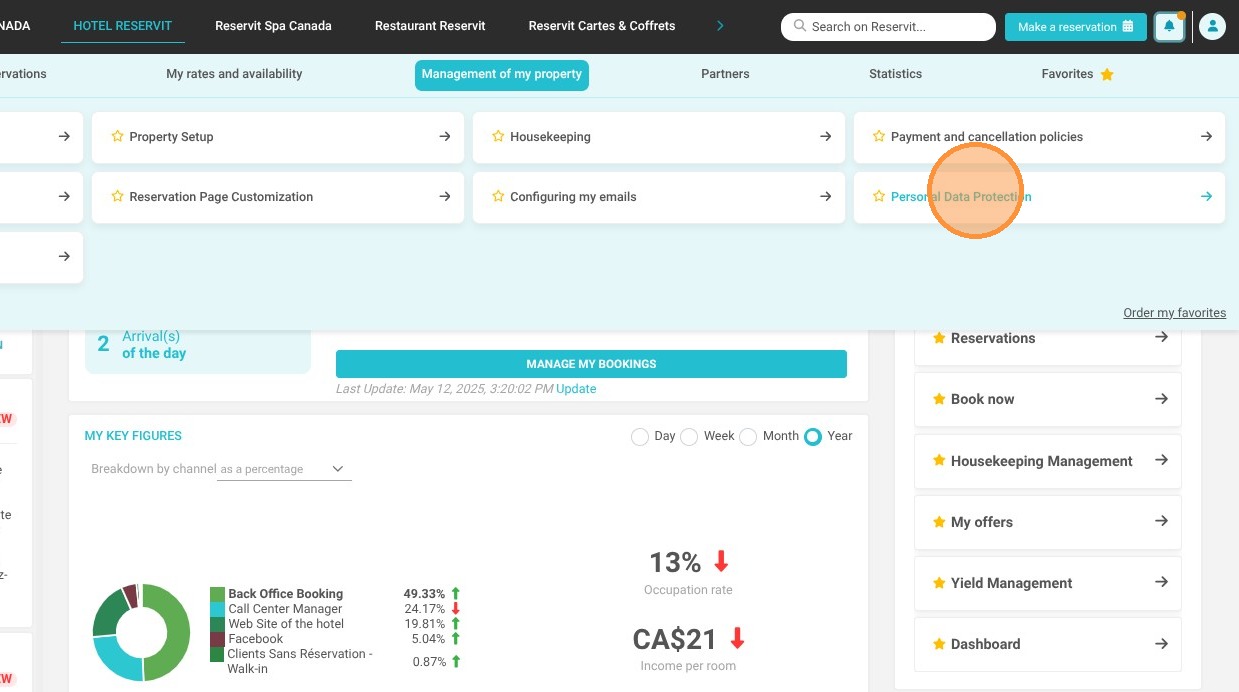Click the search magnifier icon

click(x=800, y=27)
